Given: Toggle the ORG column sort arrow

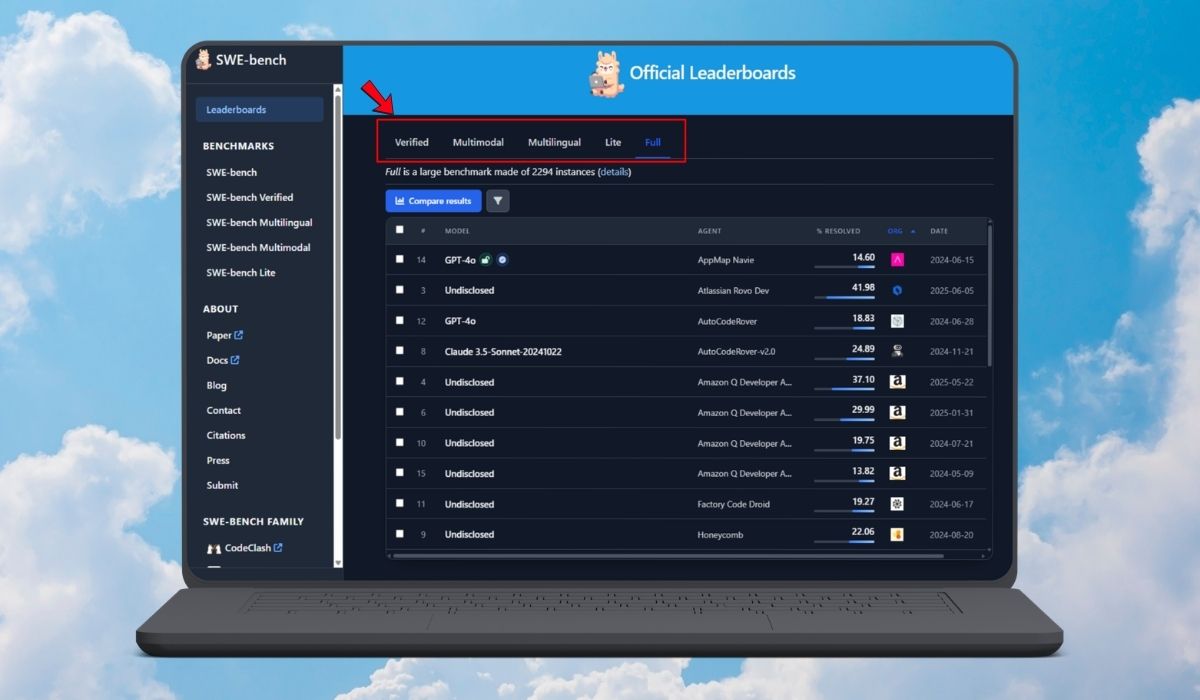Looking at the screenshot, I should (x=912, y=231).
